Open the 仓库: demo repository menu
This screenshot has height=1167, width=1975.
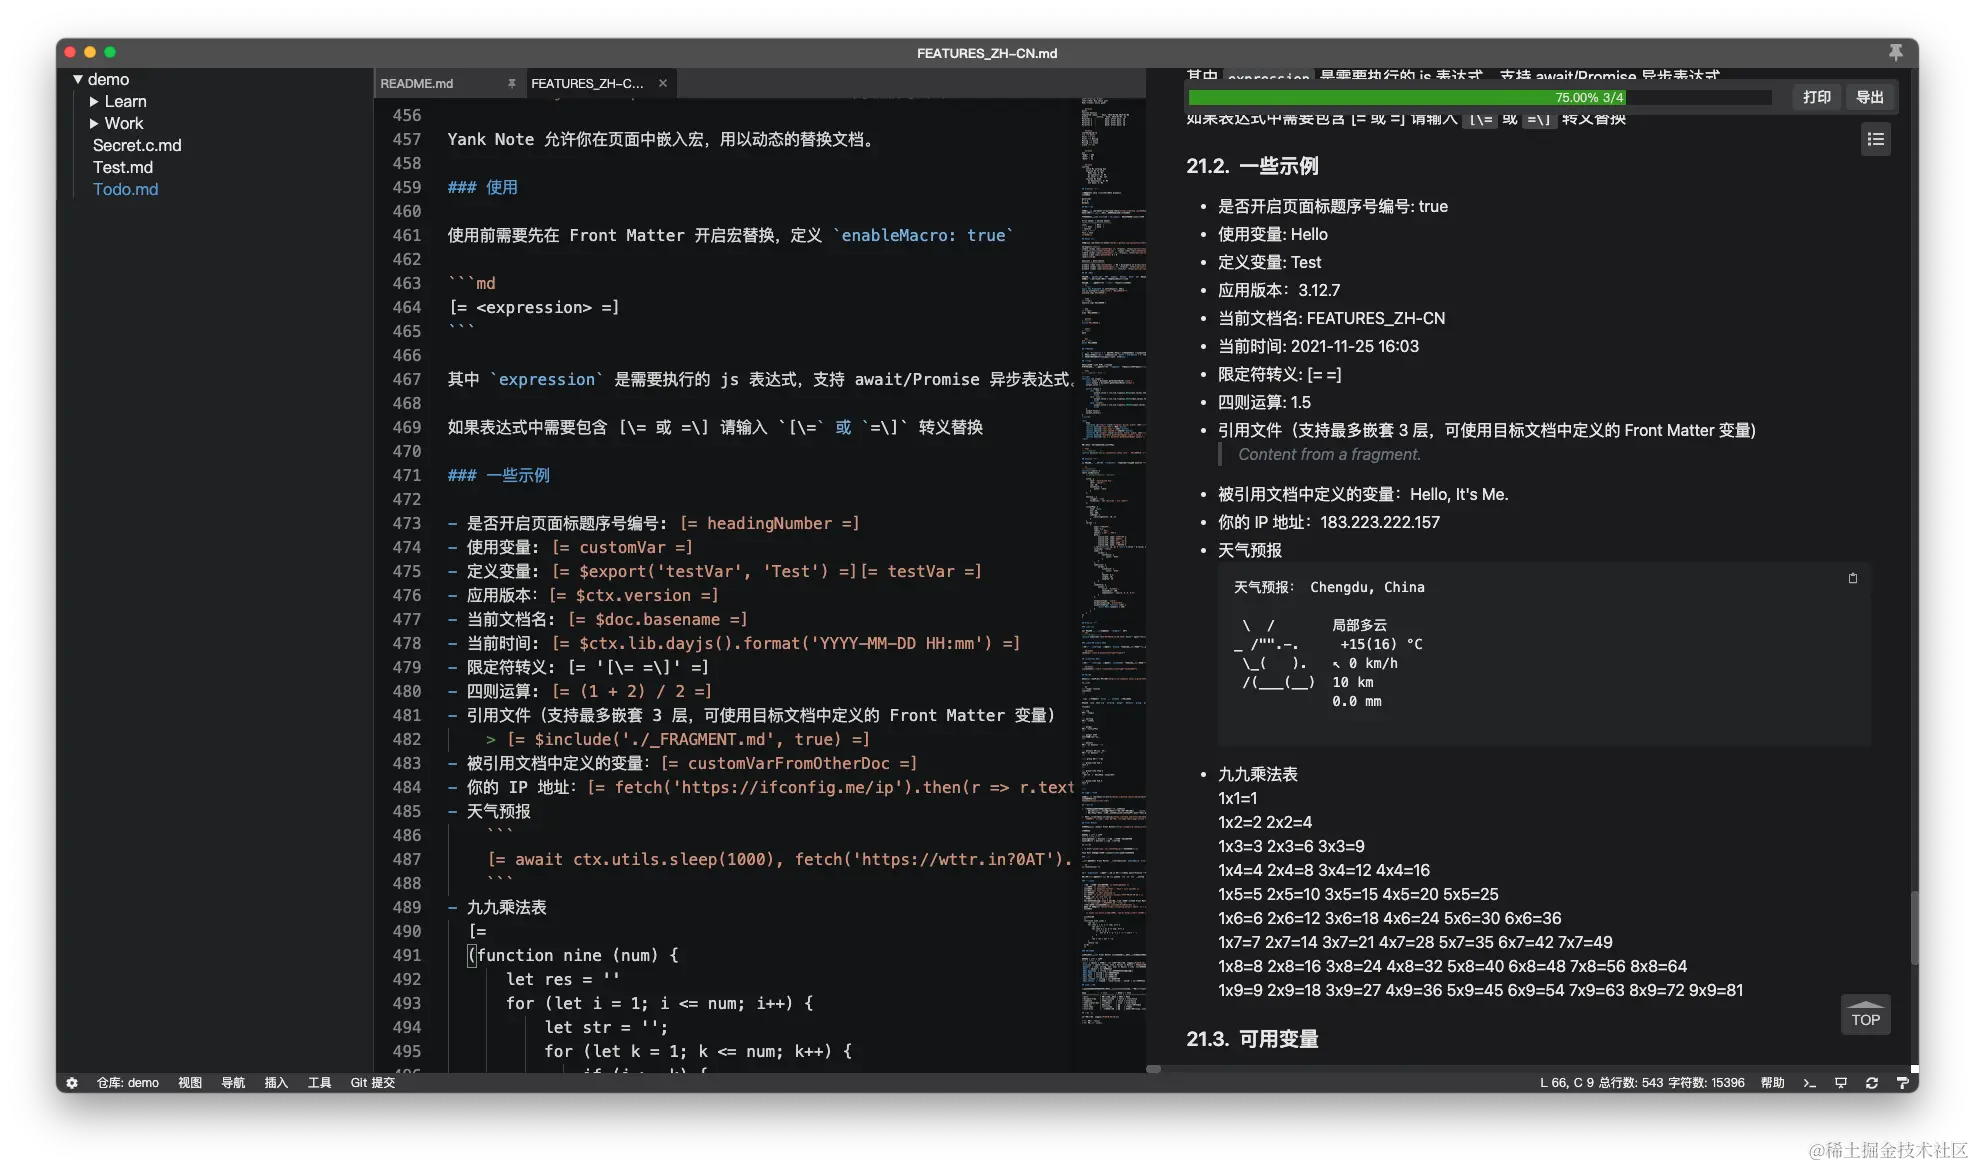[127, 1083]
